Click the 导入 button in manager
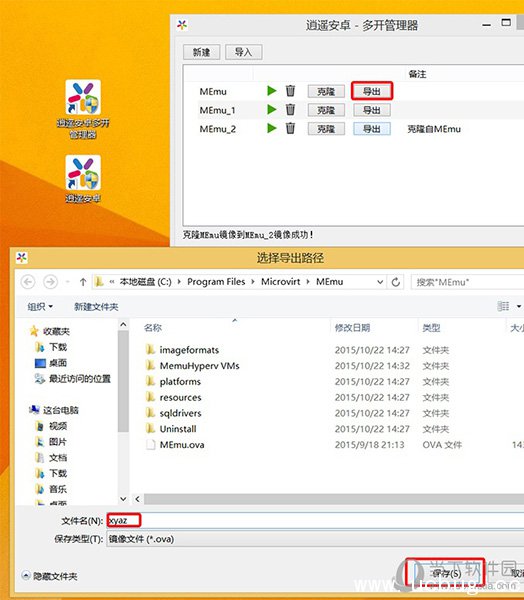The width and height of the screenshot is (524, 600). pyautogui.click(x=243, y=52)
